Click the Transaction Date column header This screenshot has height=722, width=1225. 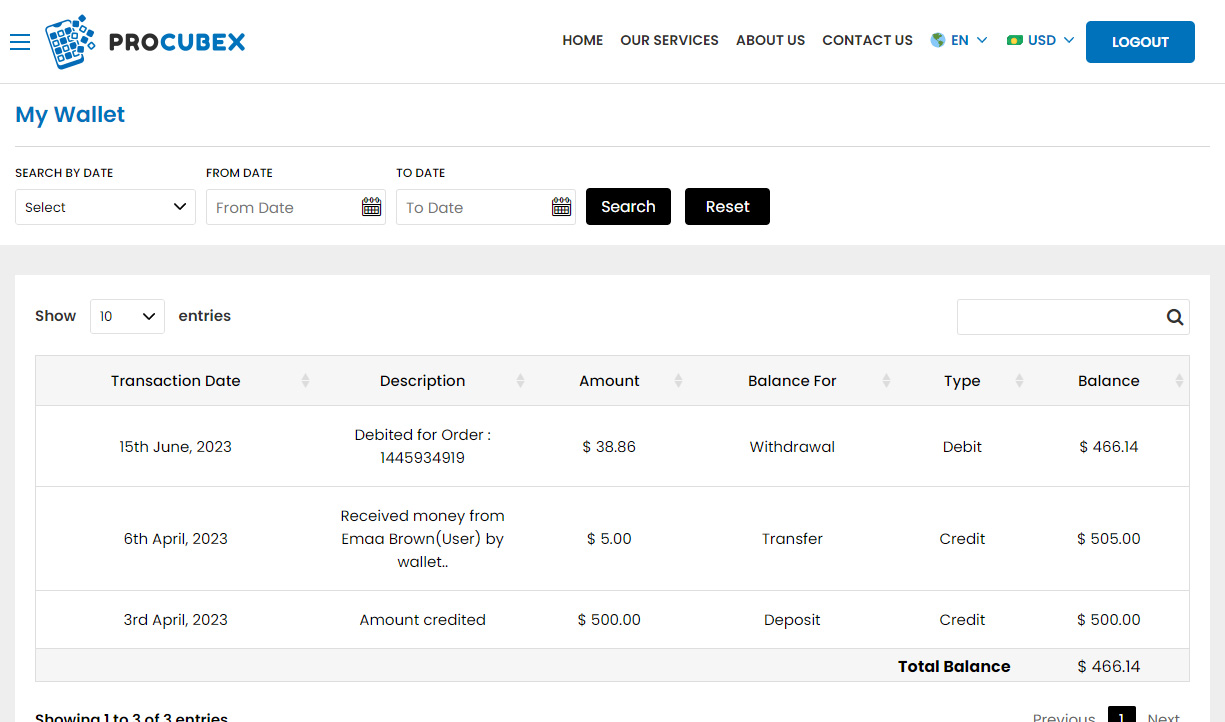176,381
